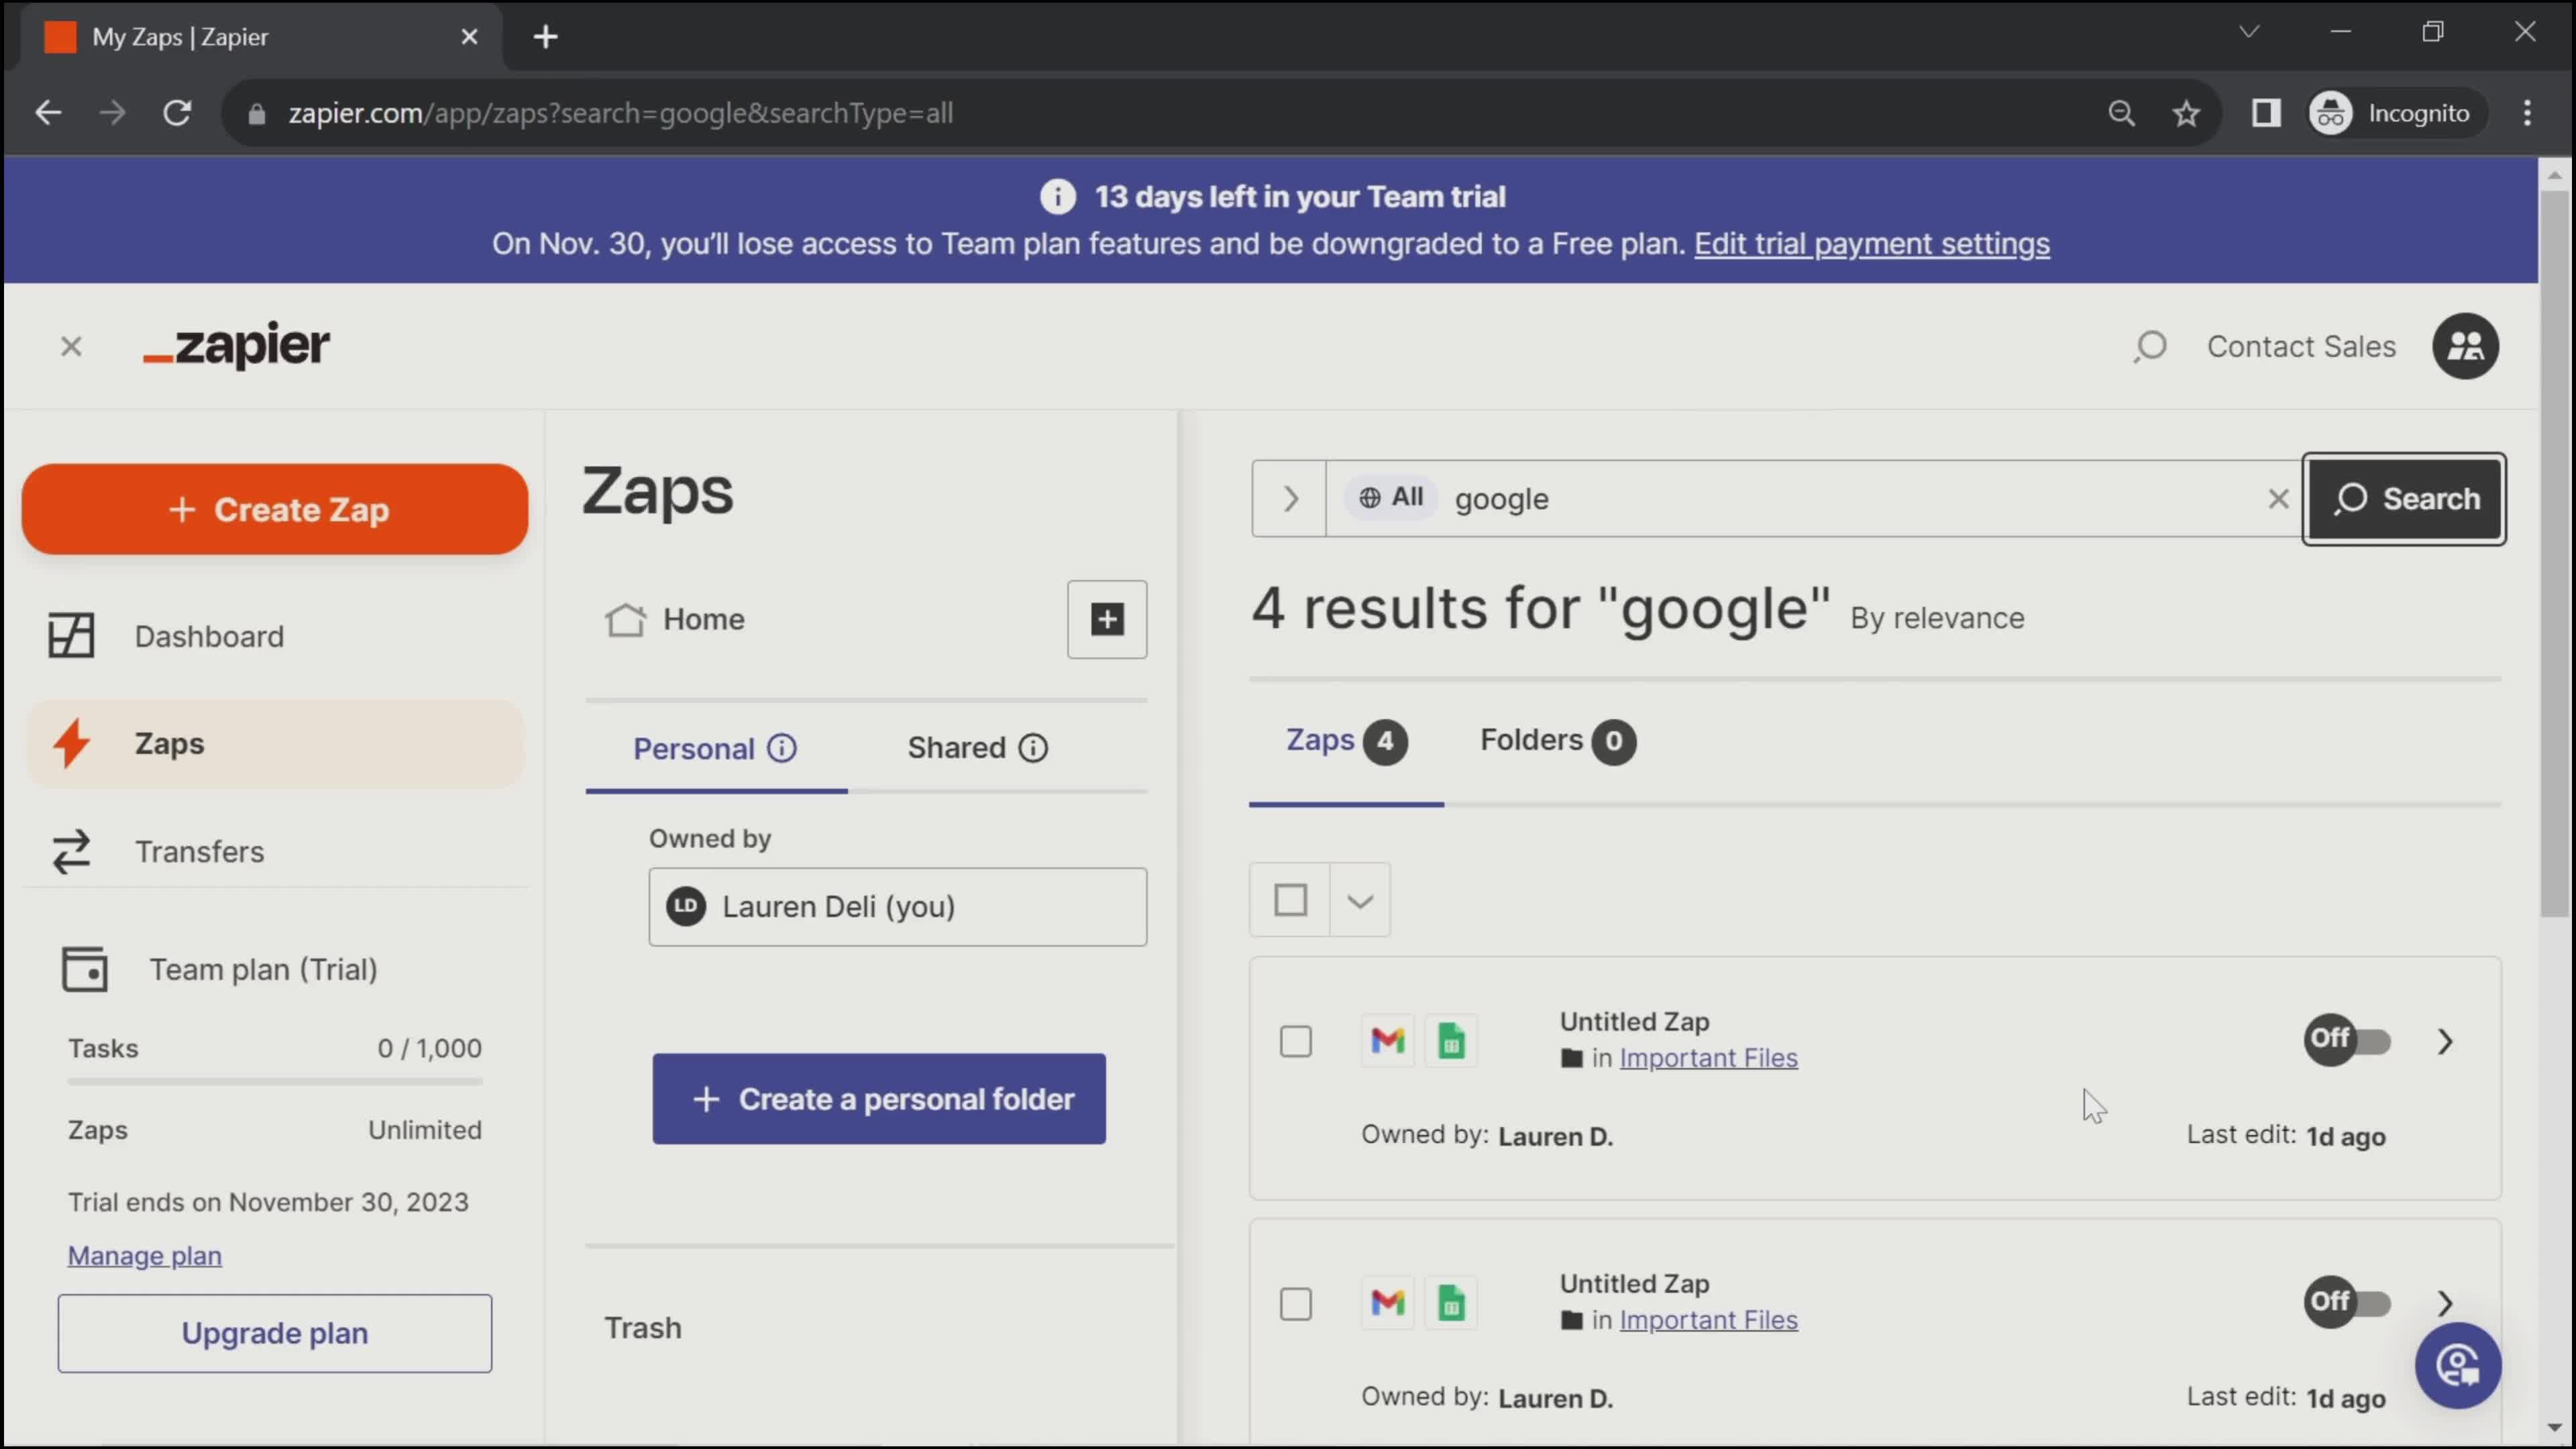Click the Transfers arrows icon
2576x1449 pixels.
click(x=71, y=852)
